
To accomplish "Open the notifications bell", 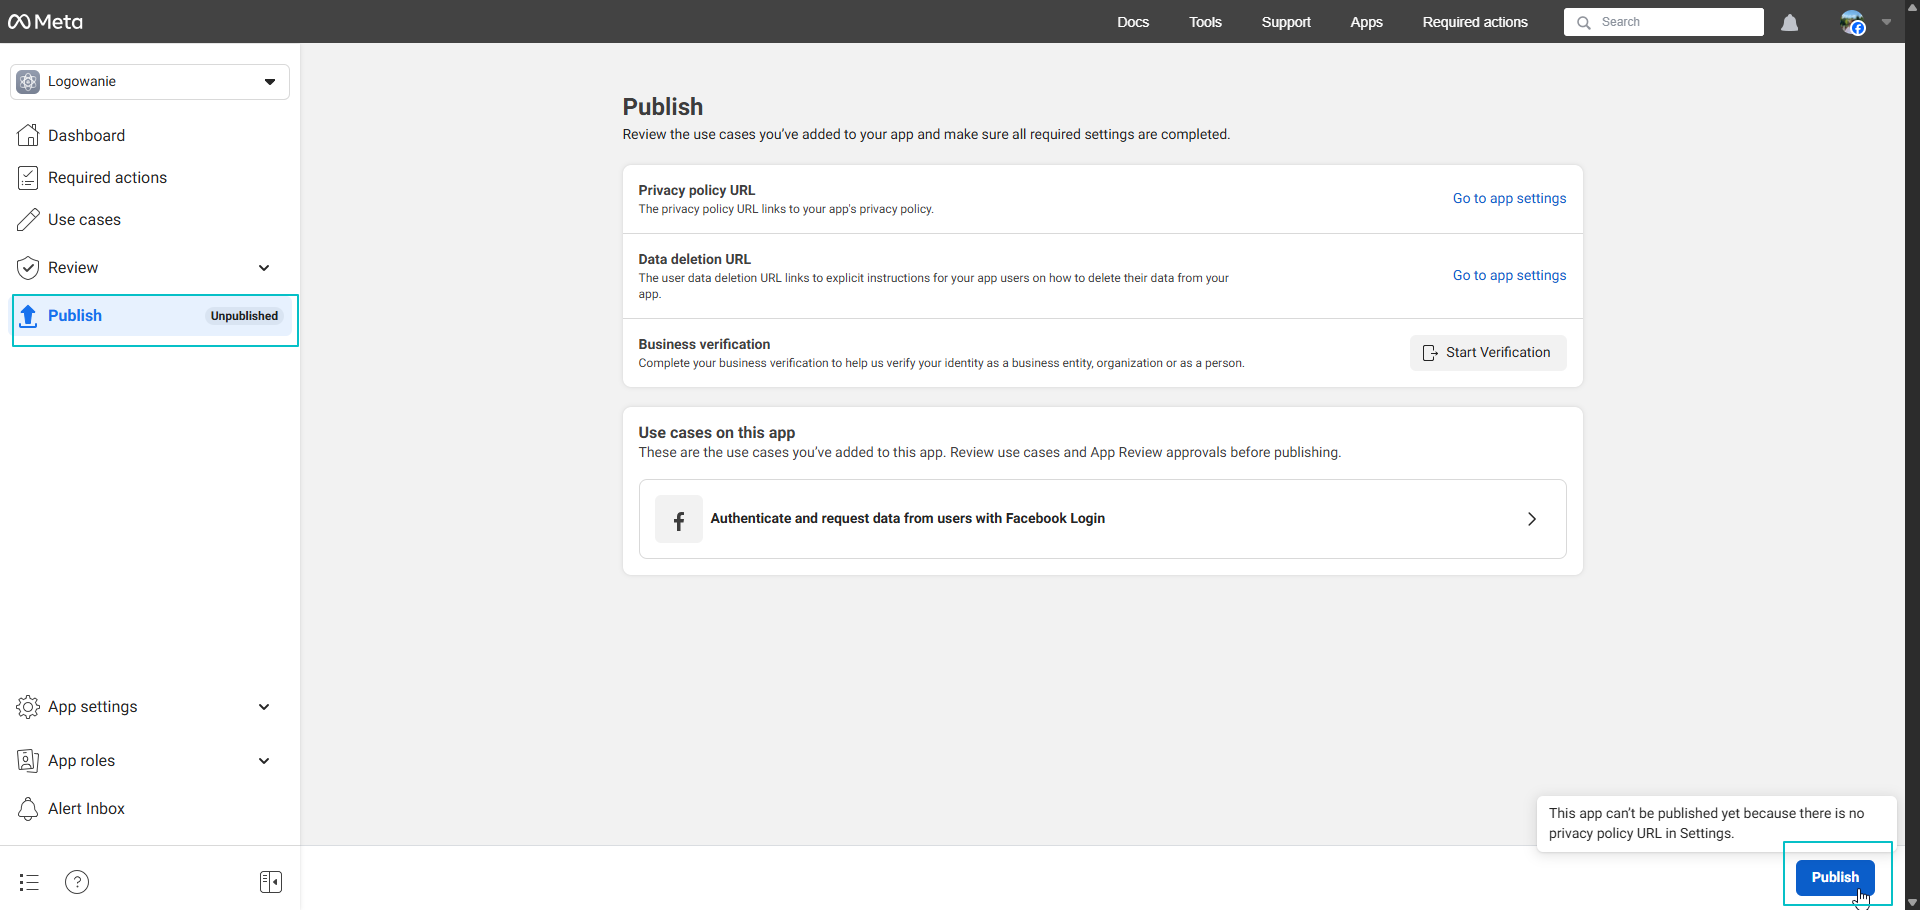I will click(x=1789, y=23).
